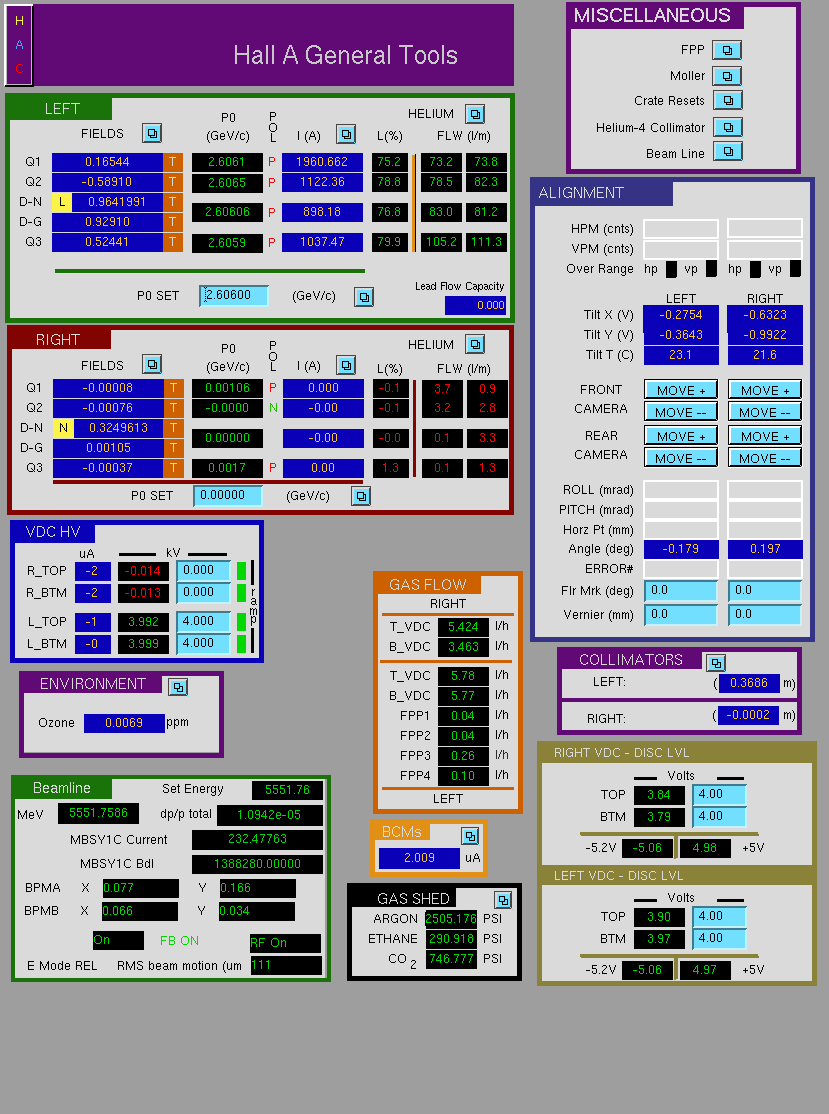Click RIGHT D-N 'N' status indicator

coord(63,428)
